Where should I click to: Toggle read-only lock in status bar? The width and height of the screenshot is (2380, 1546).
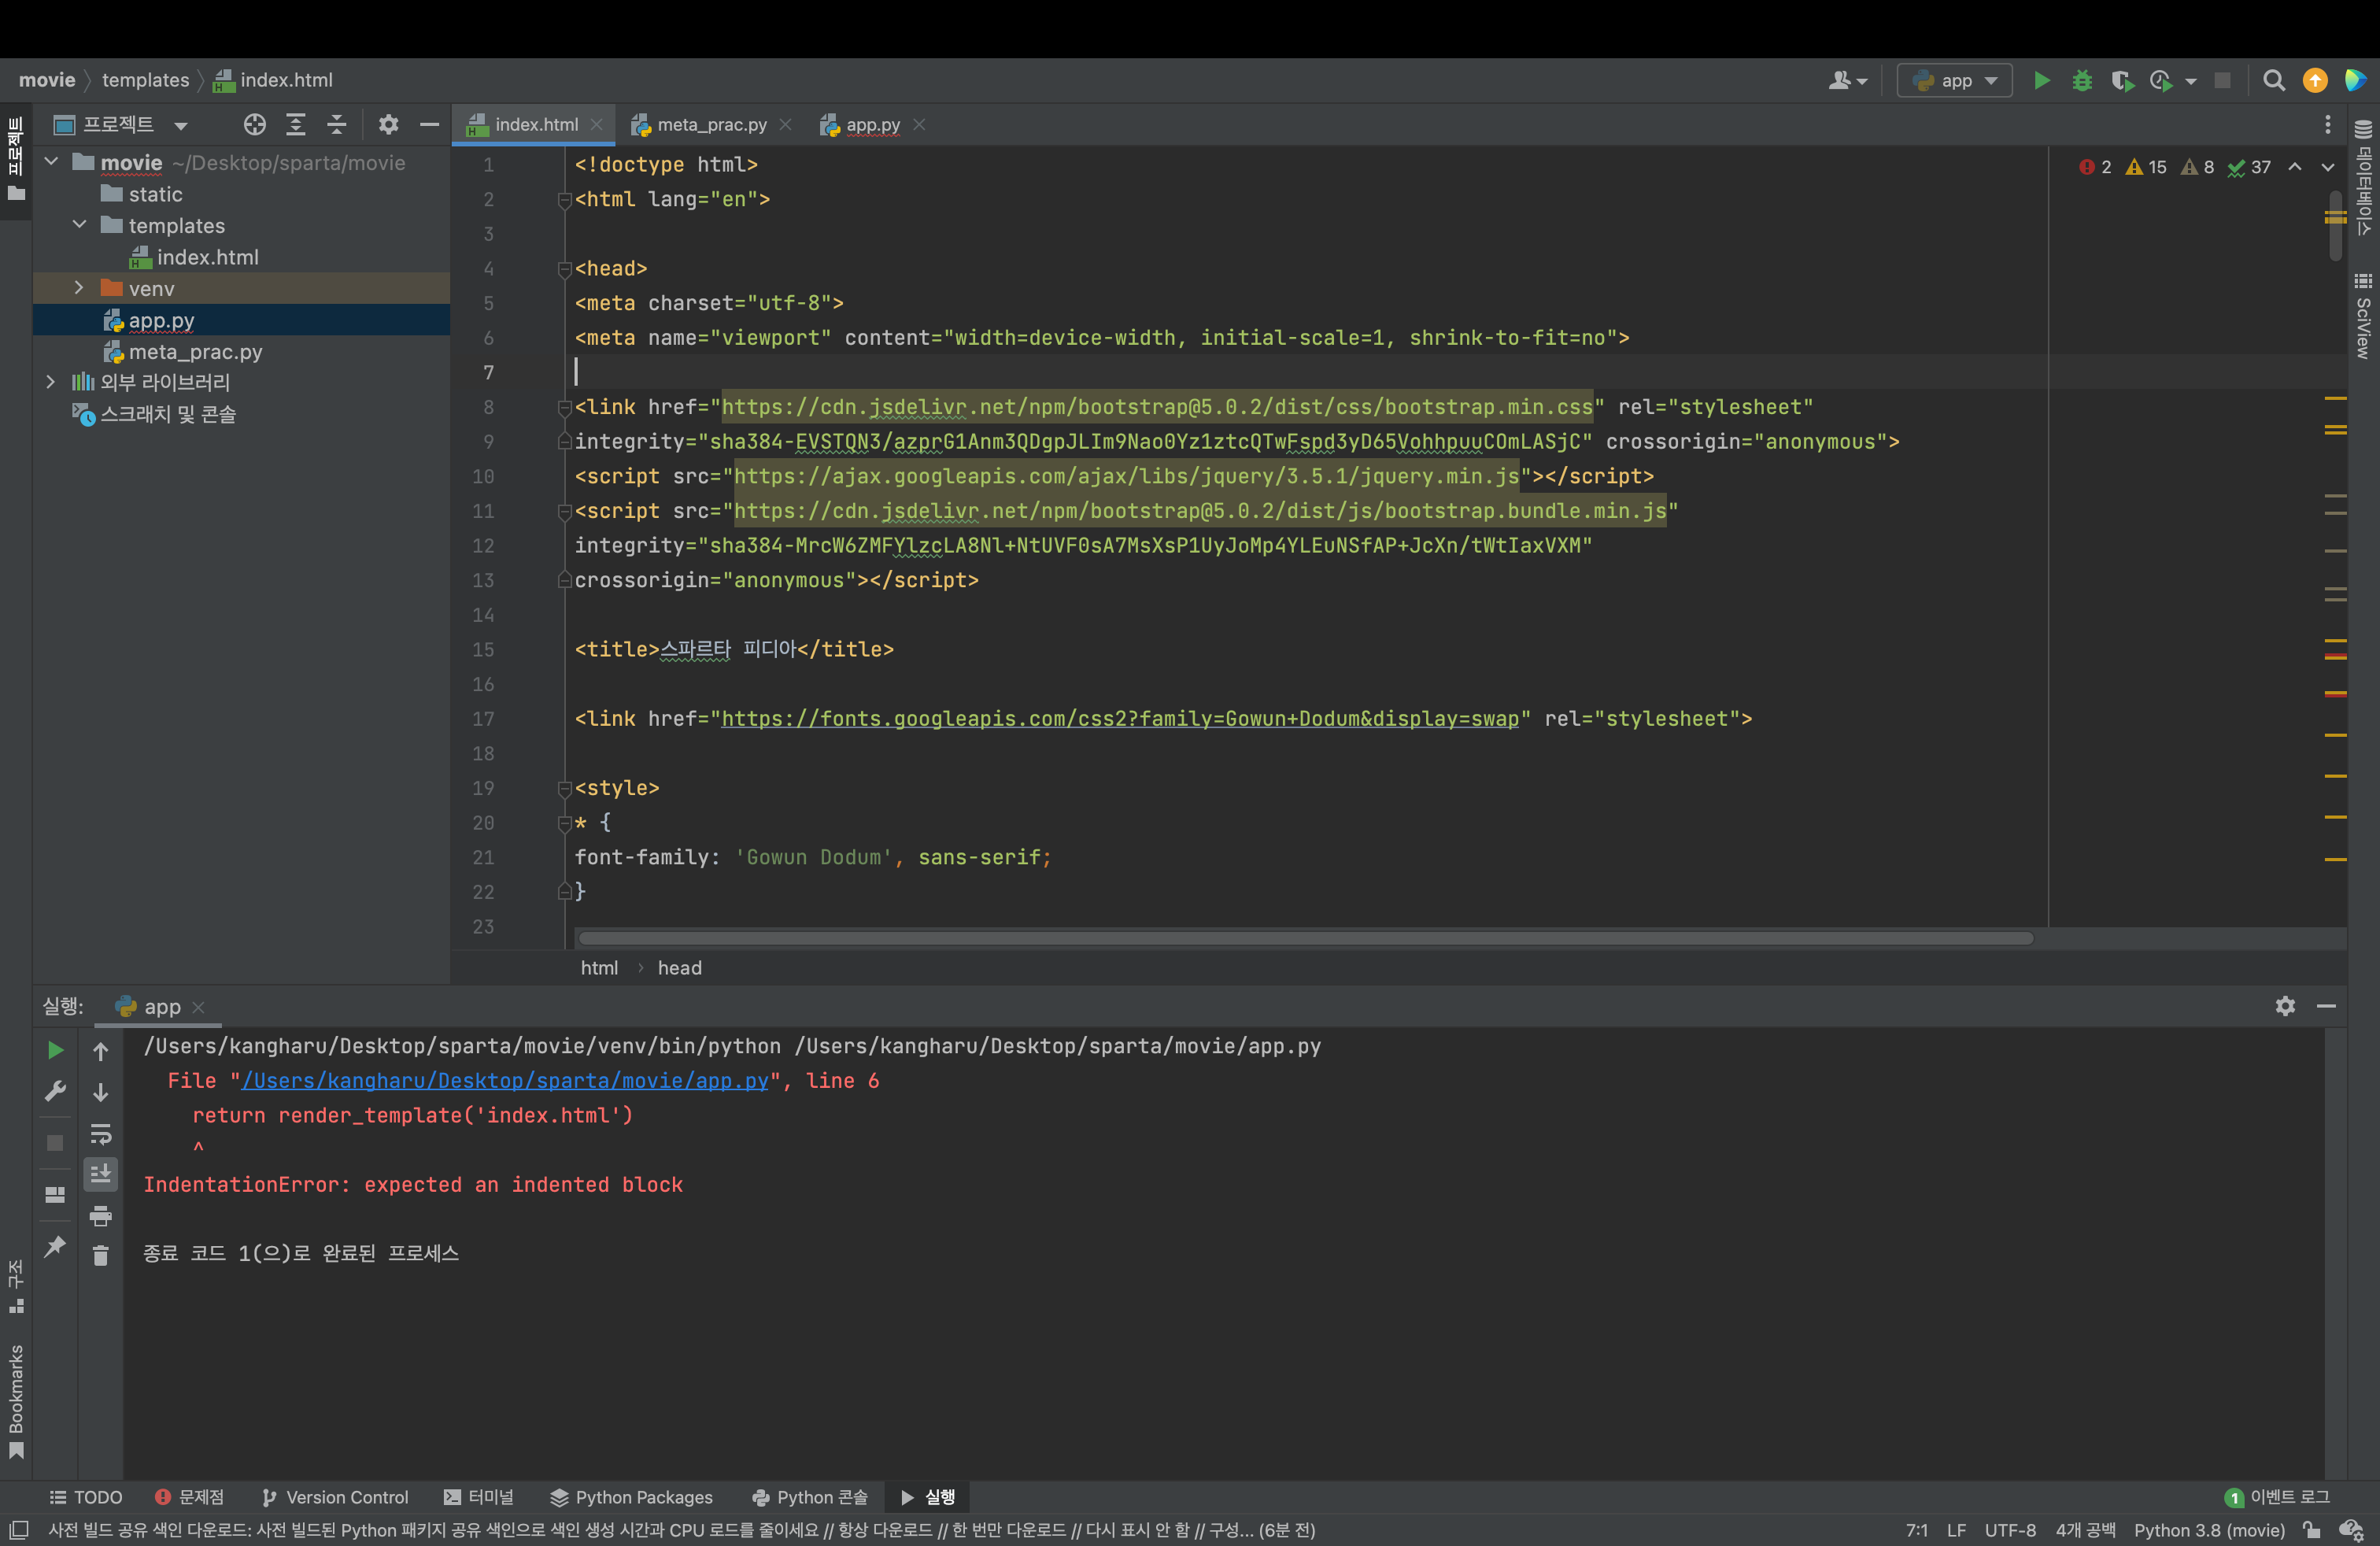coord(2311,1530)
